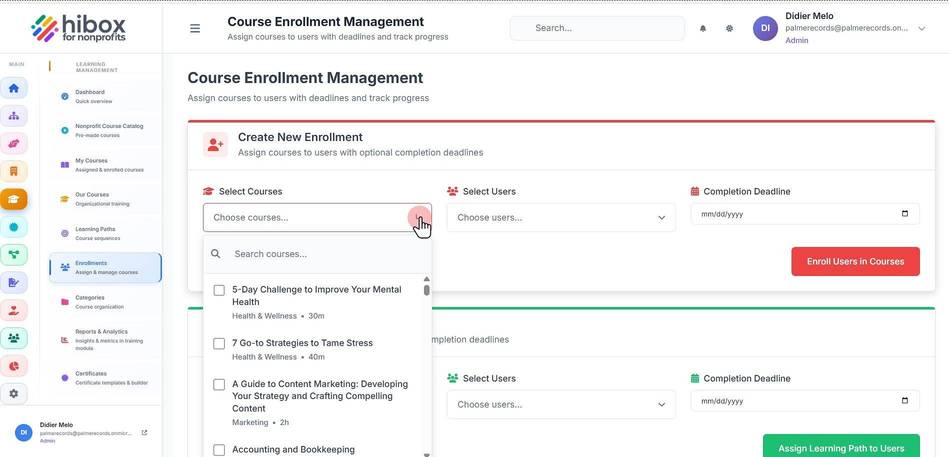Image resolution: width=949 pixels, height=457 pixels.
Task: Open the red hand-holding-person icon
Action: tap(13, 311)
